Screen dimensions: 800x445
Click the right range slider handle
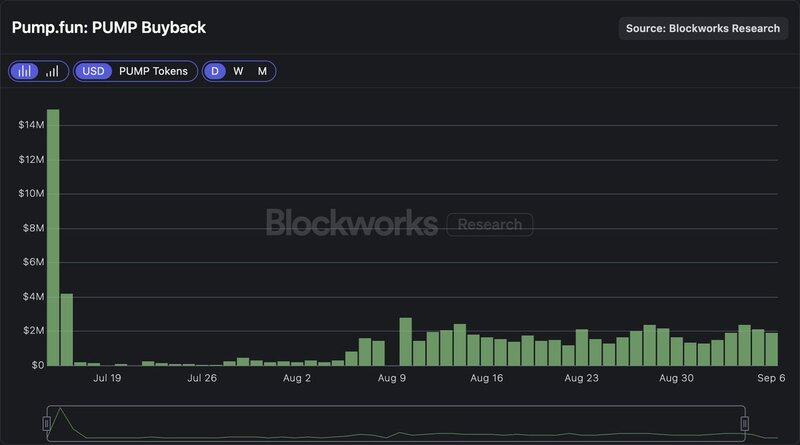[x=744, y=423]
